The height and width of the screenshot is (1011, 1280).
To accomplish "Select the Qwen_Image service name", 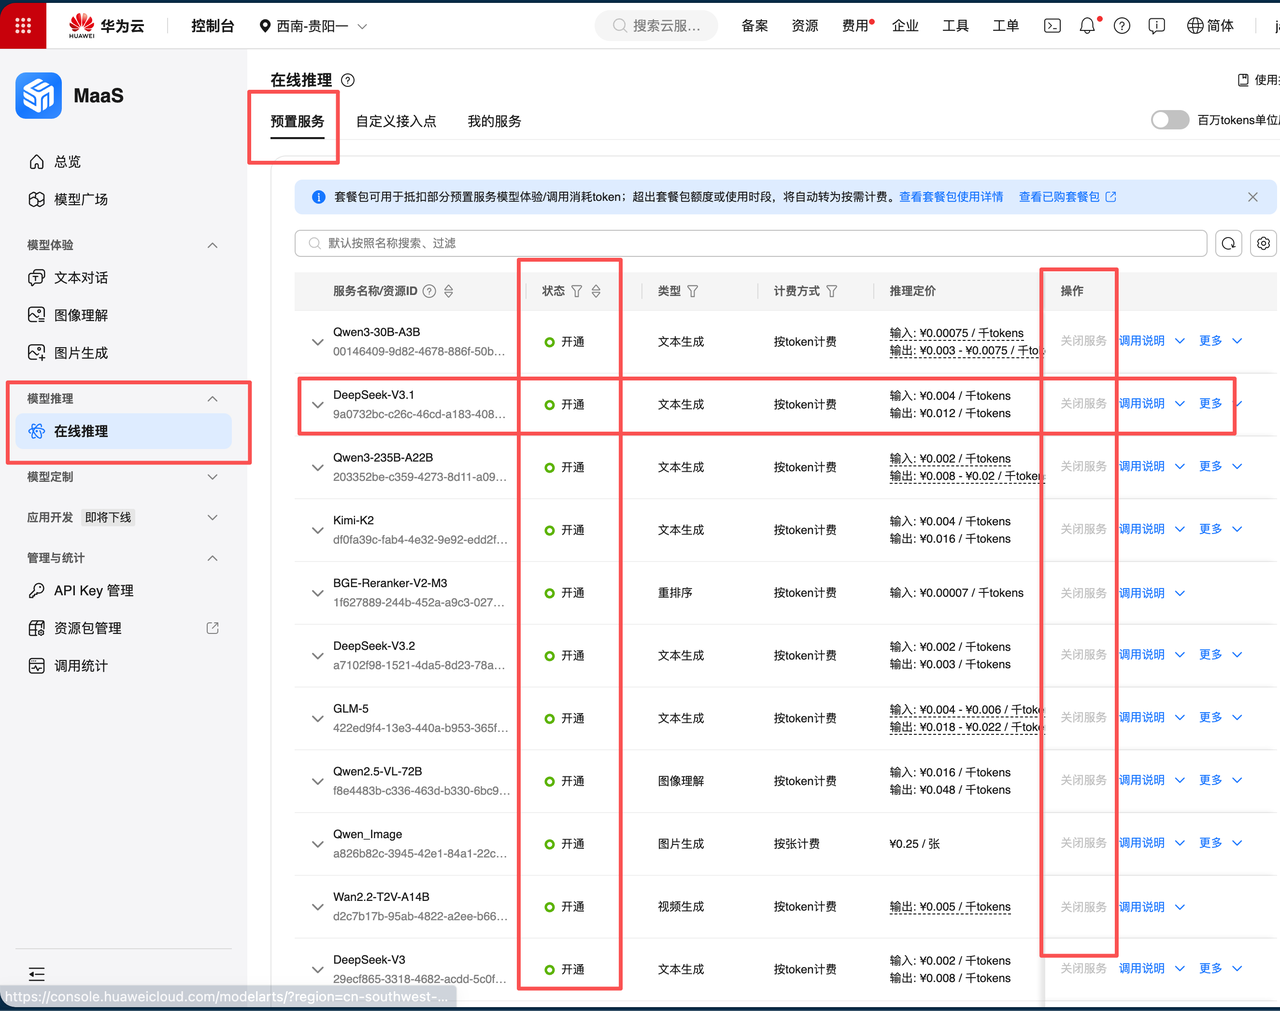I will point(368,834).
